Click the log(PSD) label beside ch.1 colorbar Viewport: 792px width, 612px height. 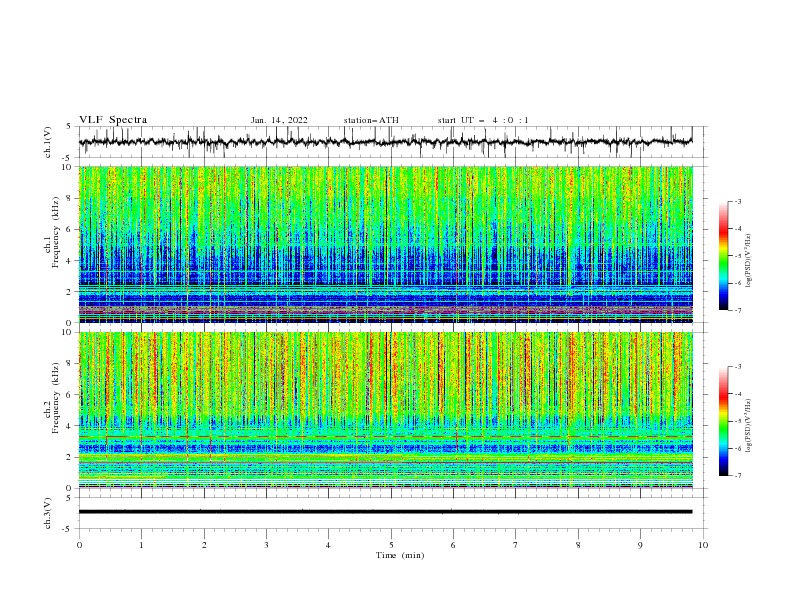point(748,261)
